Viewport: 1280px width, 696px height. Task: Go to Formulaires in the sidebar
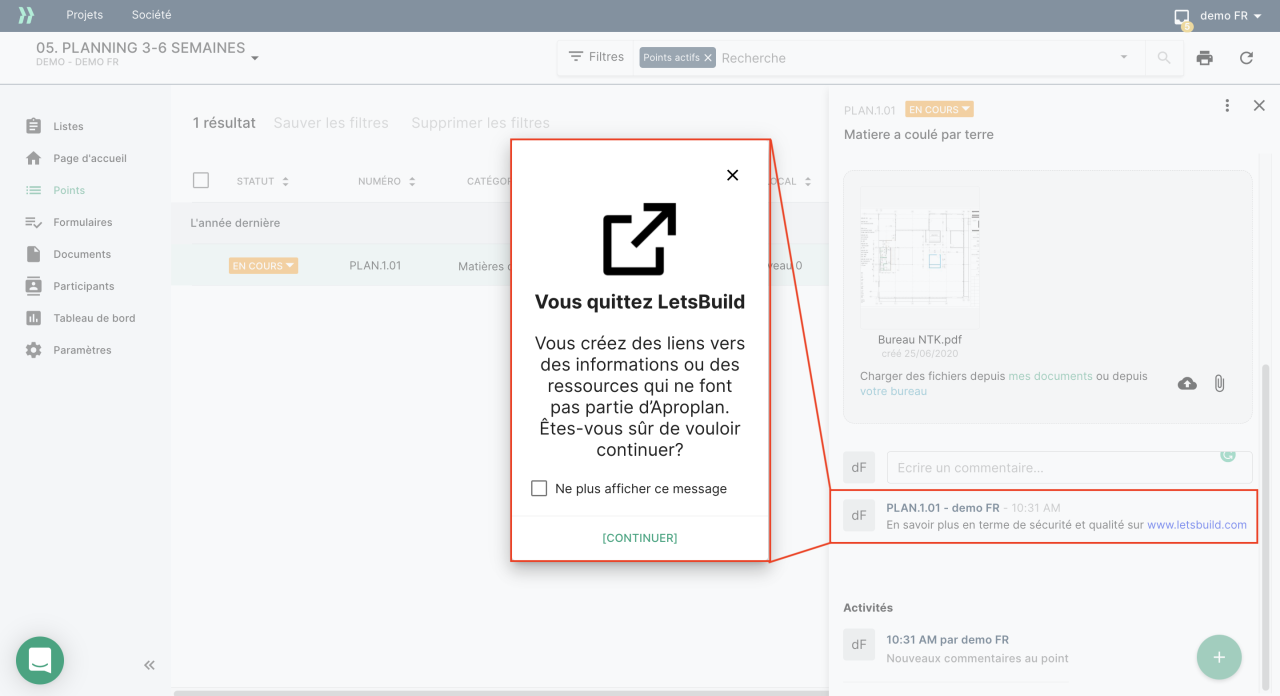pyautogui.click(x=82, y=222)
